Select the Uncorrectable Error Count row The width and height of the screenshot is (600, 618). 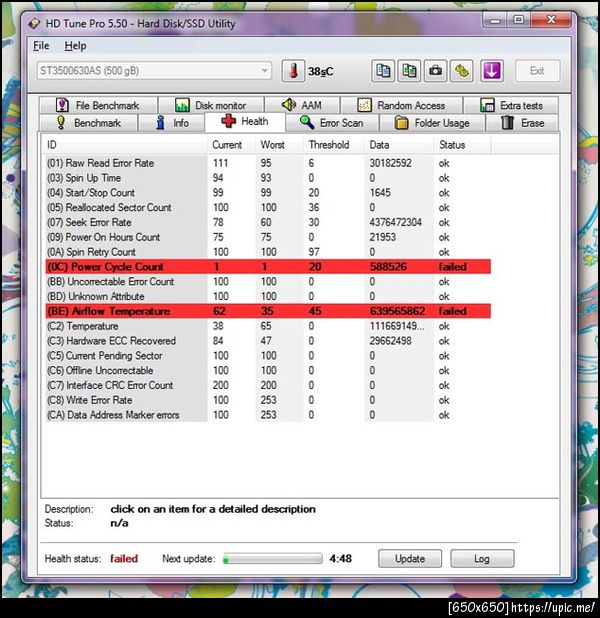(x=268, y=282)
